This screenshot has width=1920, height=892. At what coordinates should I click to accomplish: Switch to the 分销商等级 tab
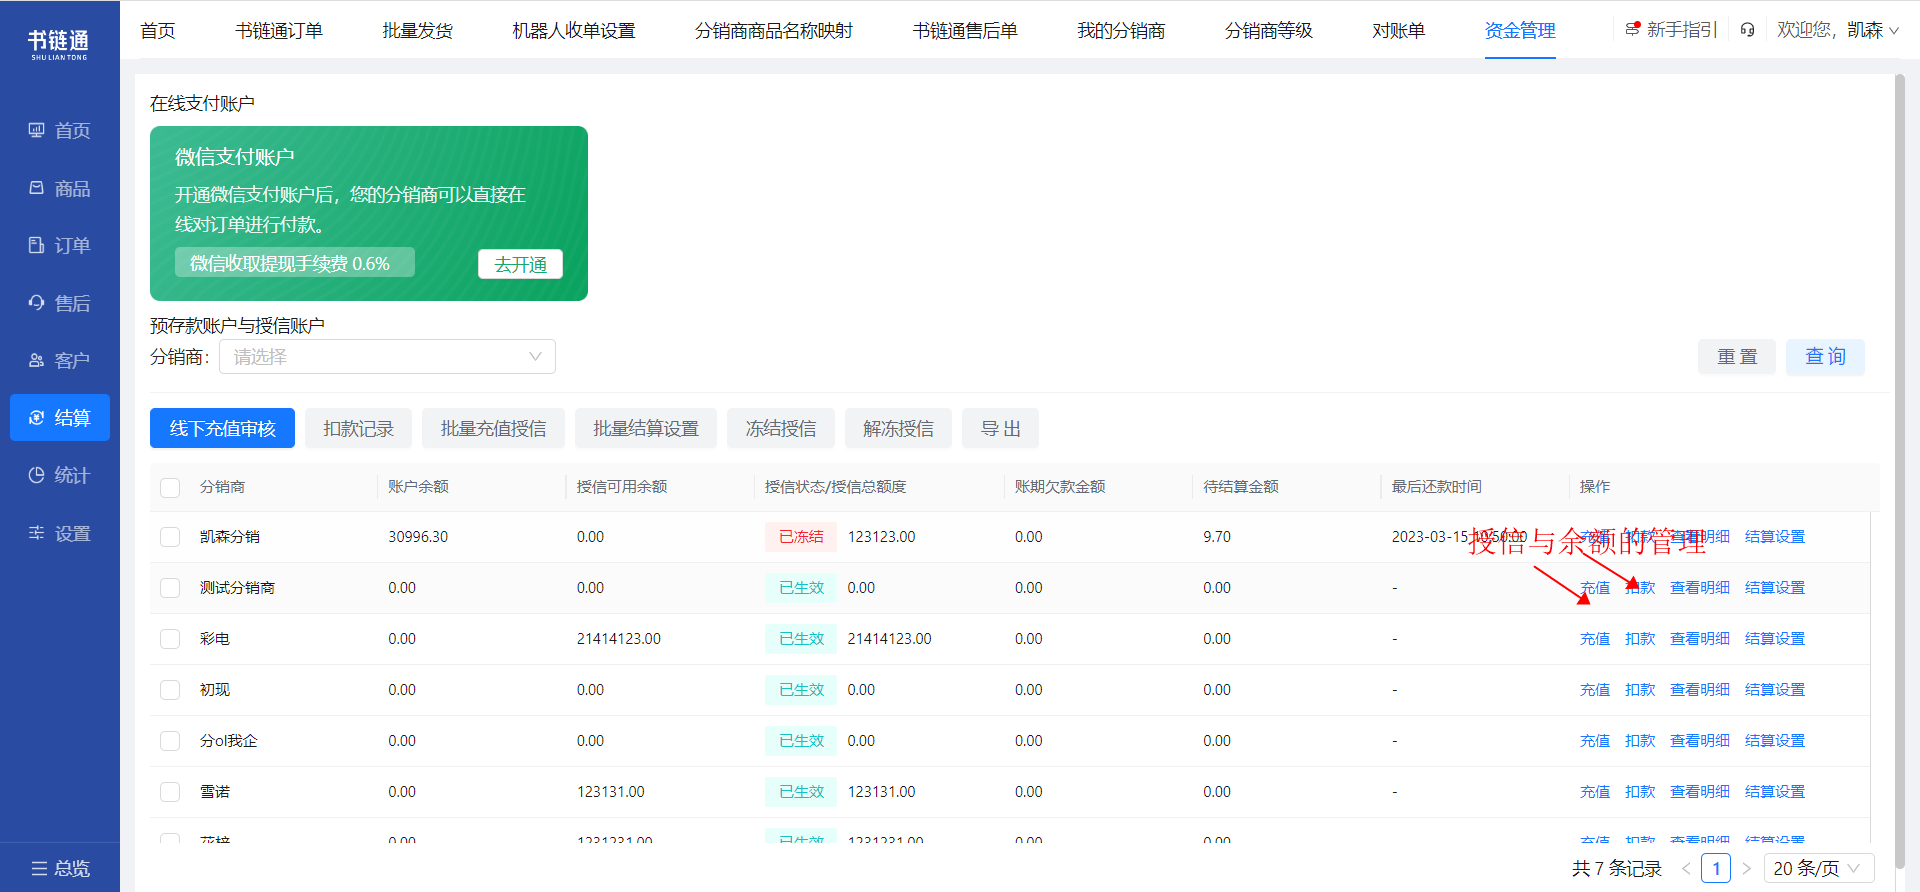click(1269, 31)
